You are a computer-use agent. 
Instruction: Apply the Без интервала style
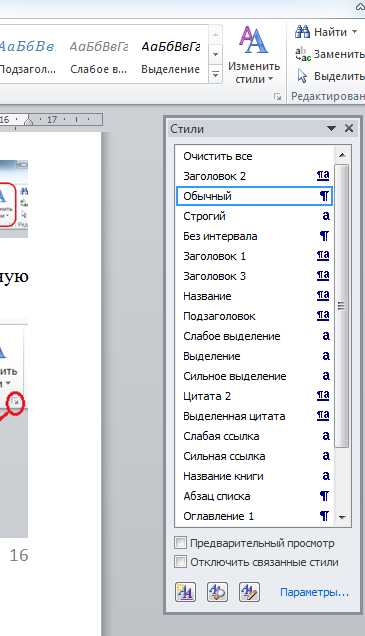(x=254, y=236)
